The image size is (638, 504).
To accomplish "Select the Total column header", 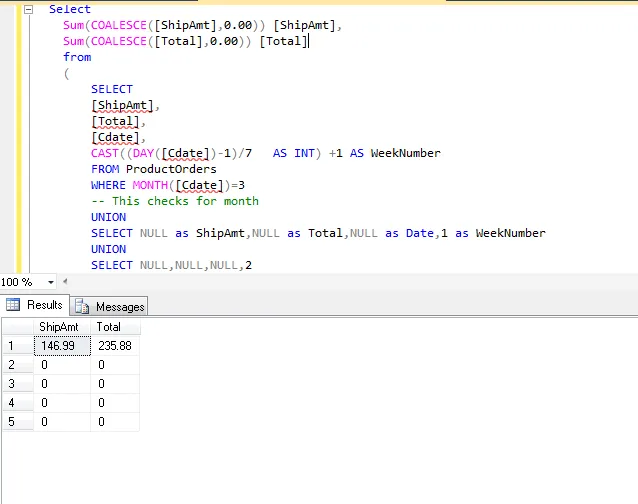I will [x=115, y=327].
